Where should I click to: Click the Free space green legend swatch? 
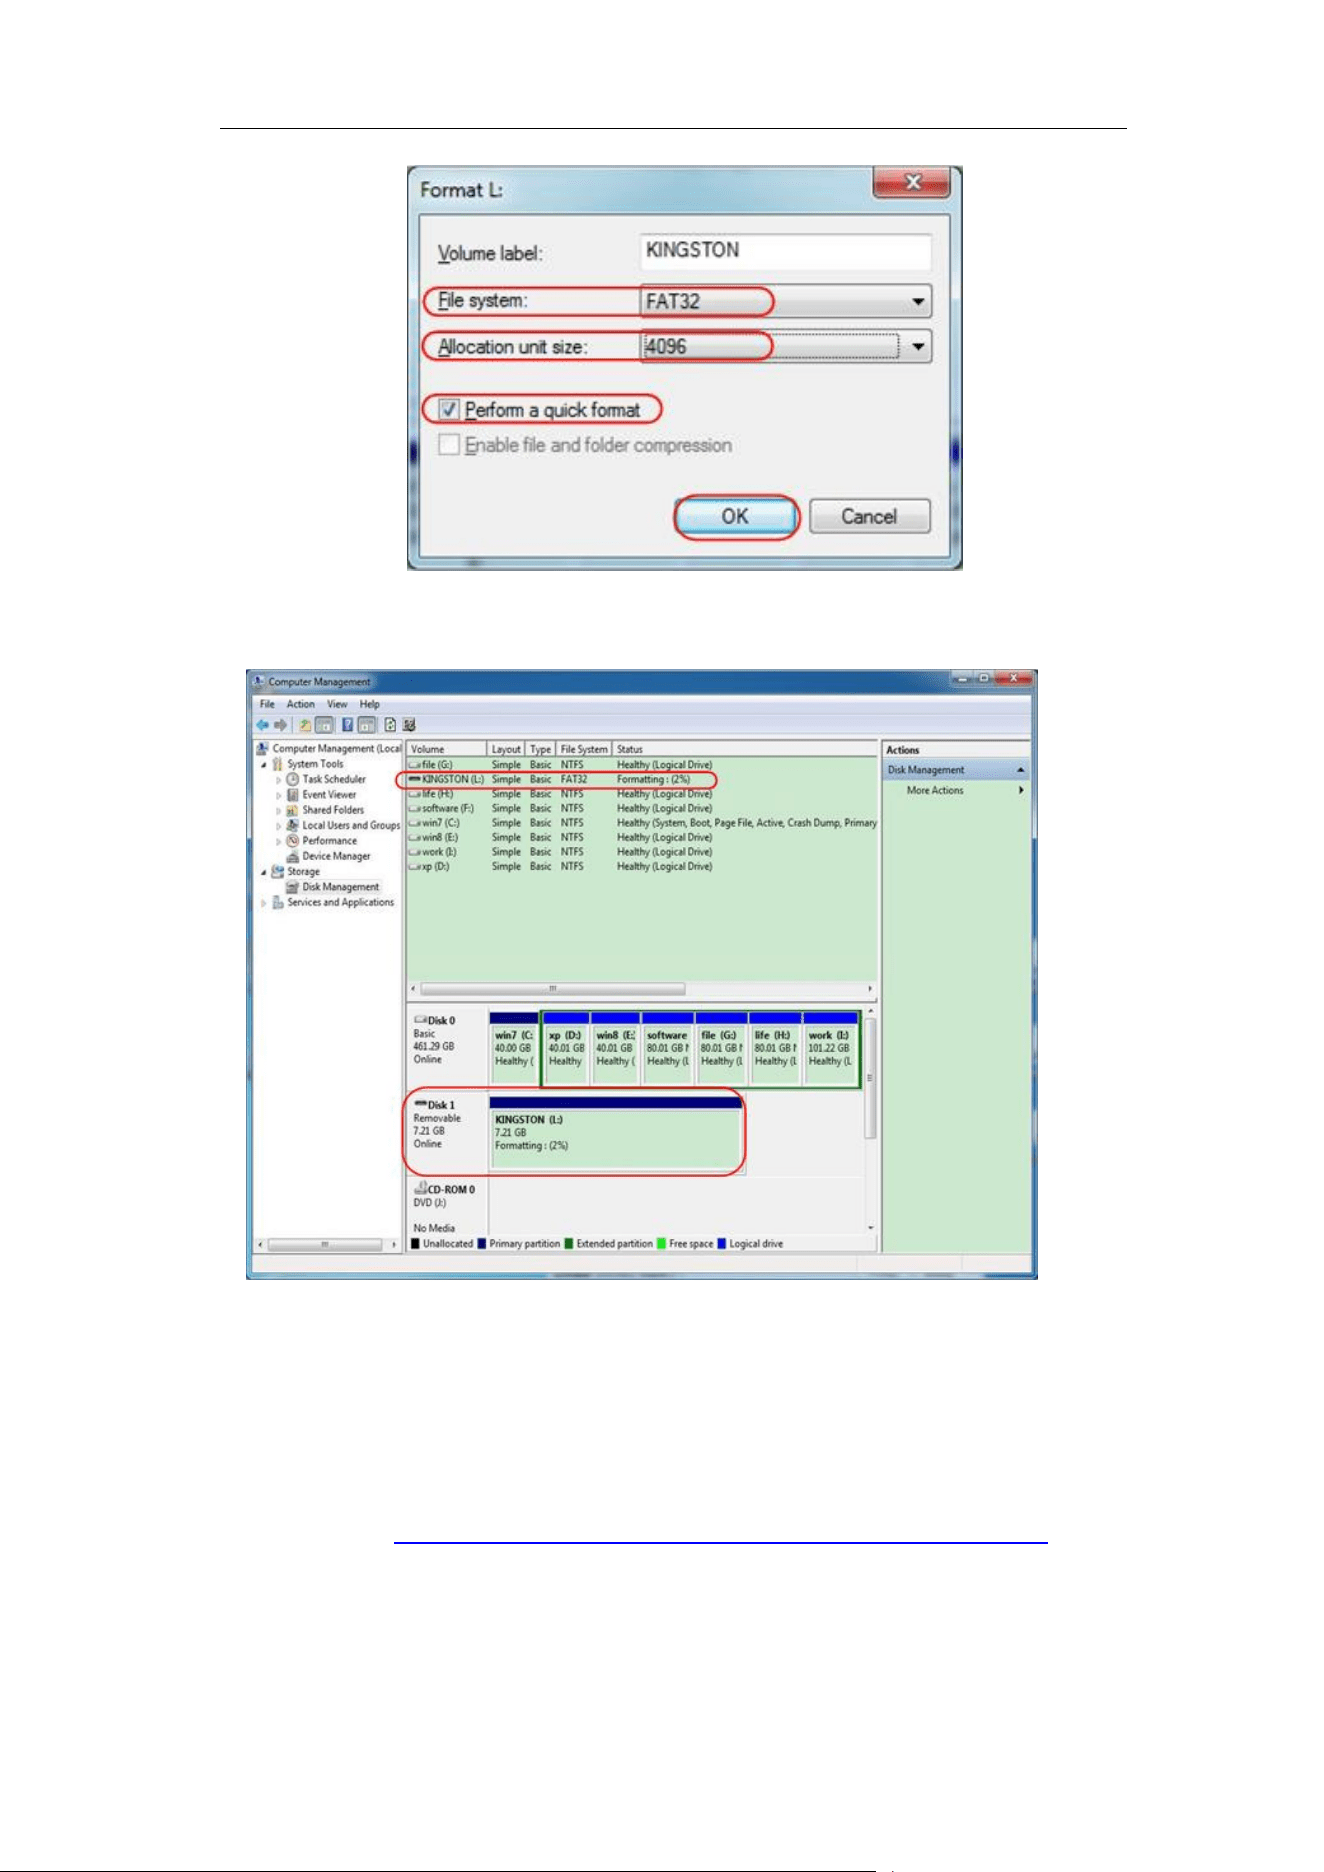pos(661,1244)
